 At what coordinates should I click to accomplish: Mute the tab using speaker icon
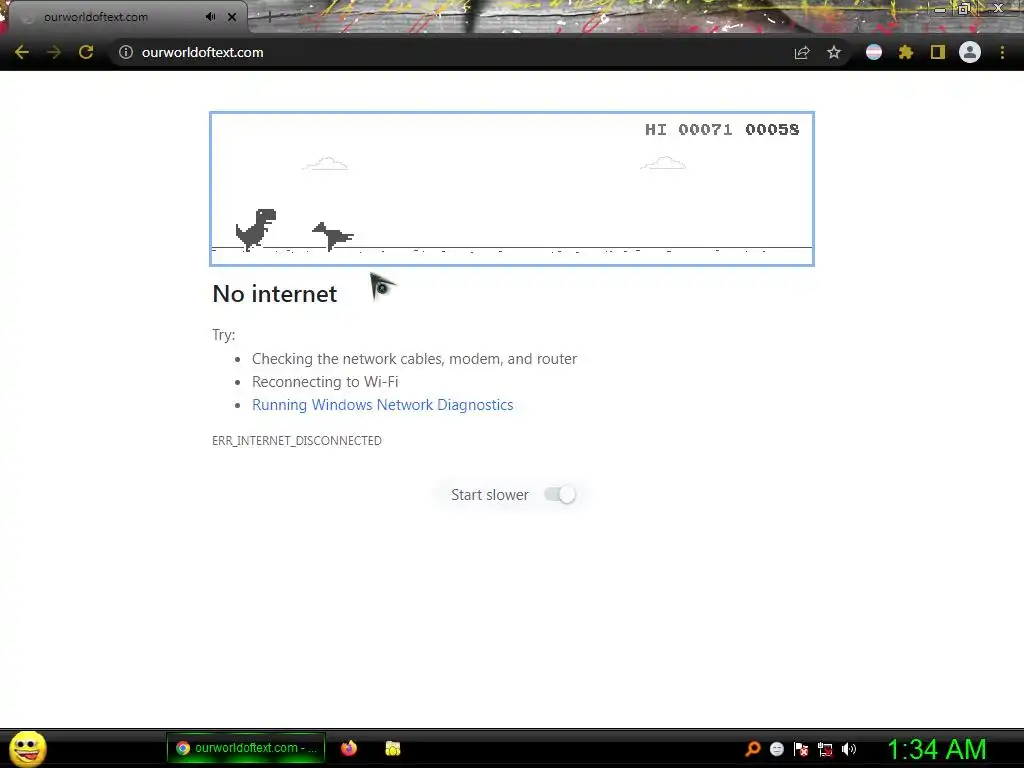point(210,17)
